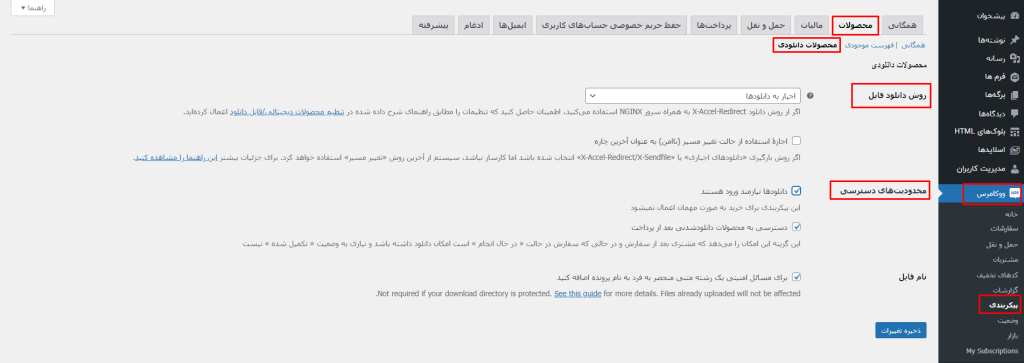Switch to the همگانی settings tab
1024x363 pixels.
[x=903, y=24]
